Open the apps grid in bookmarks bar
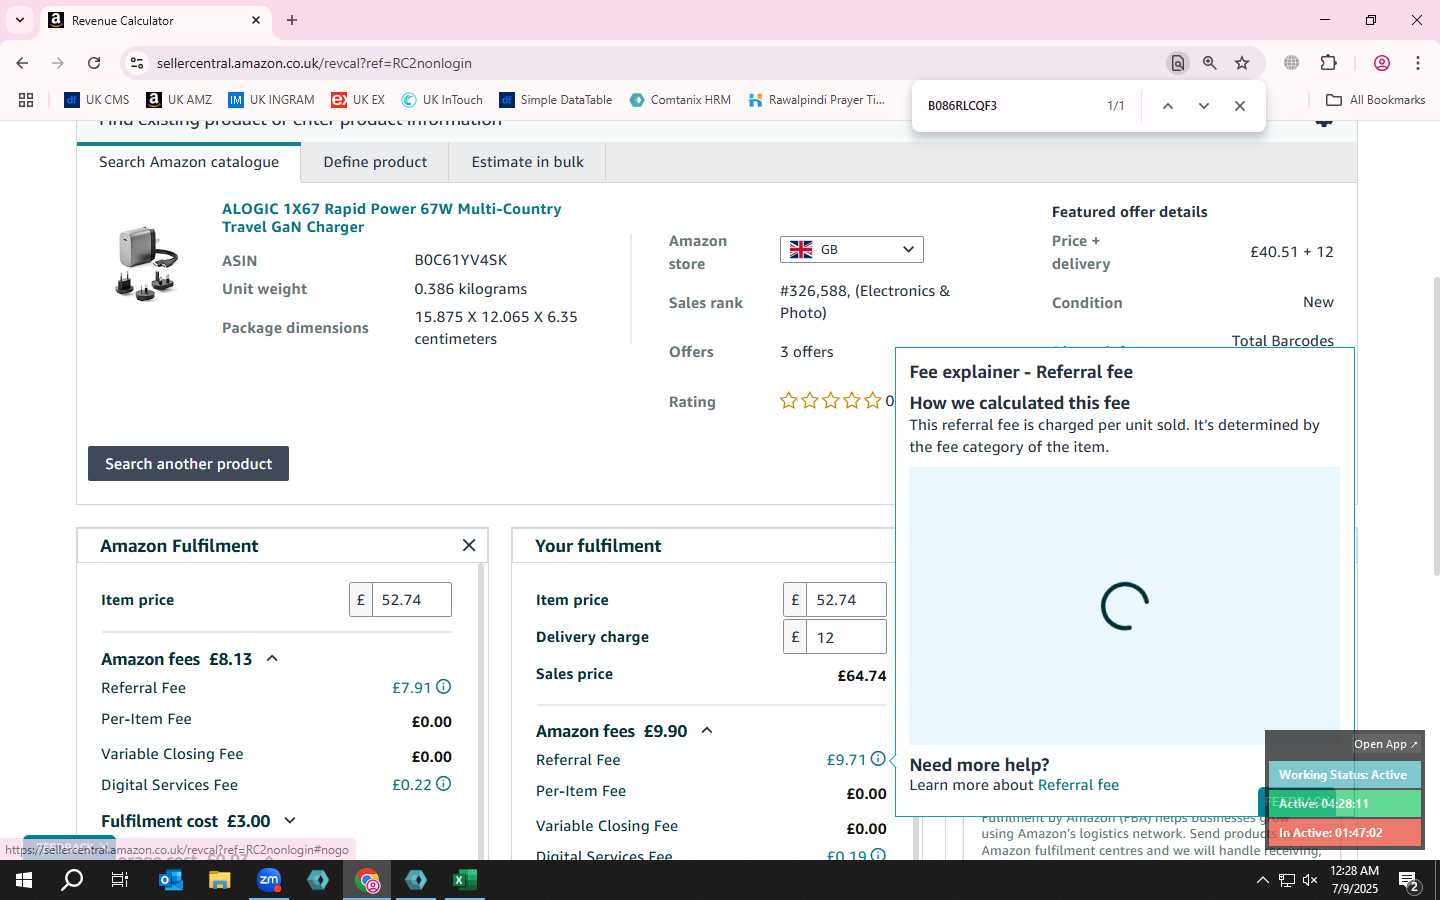 tap(26, 100)
